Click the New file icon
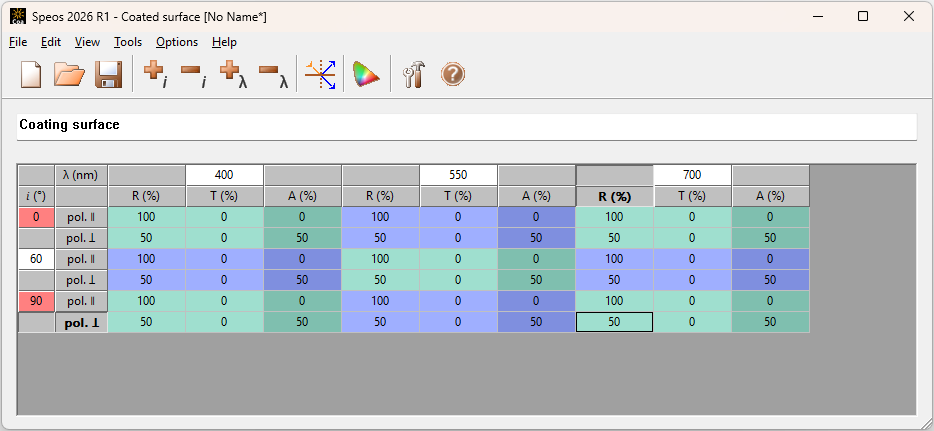934x431 pixels. pyautogui.click(x=31, y=74)
